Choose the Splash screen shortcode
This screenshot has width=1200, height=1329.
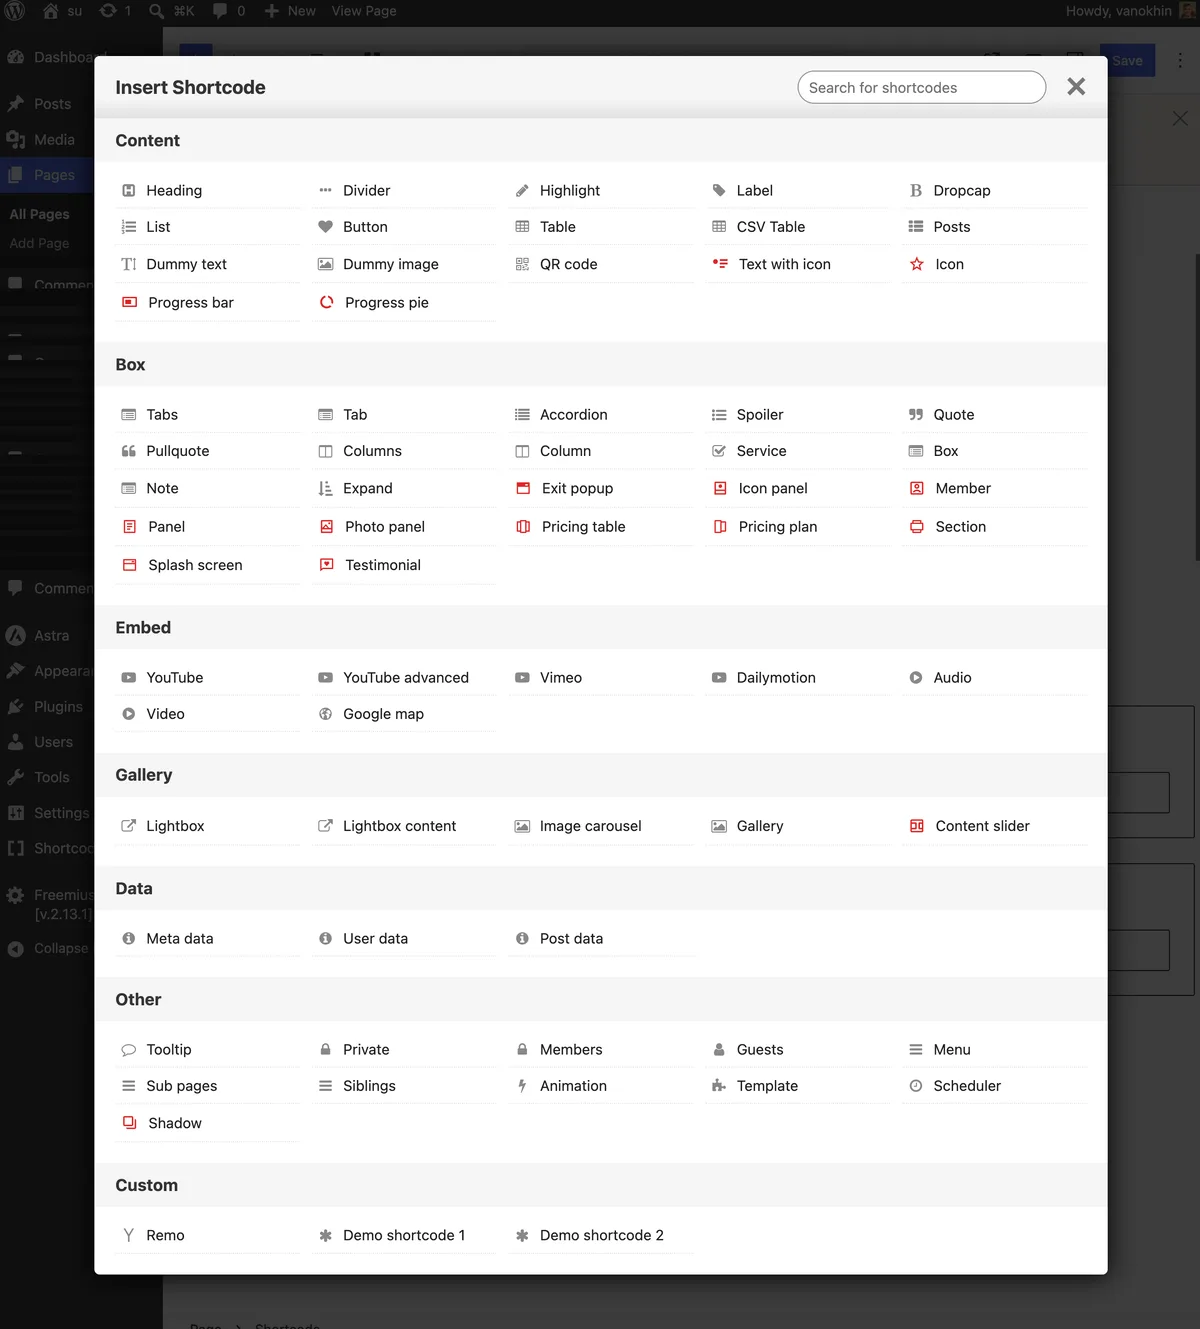(x=207, y=565)
